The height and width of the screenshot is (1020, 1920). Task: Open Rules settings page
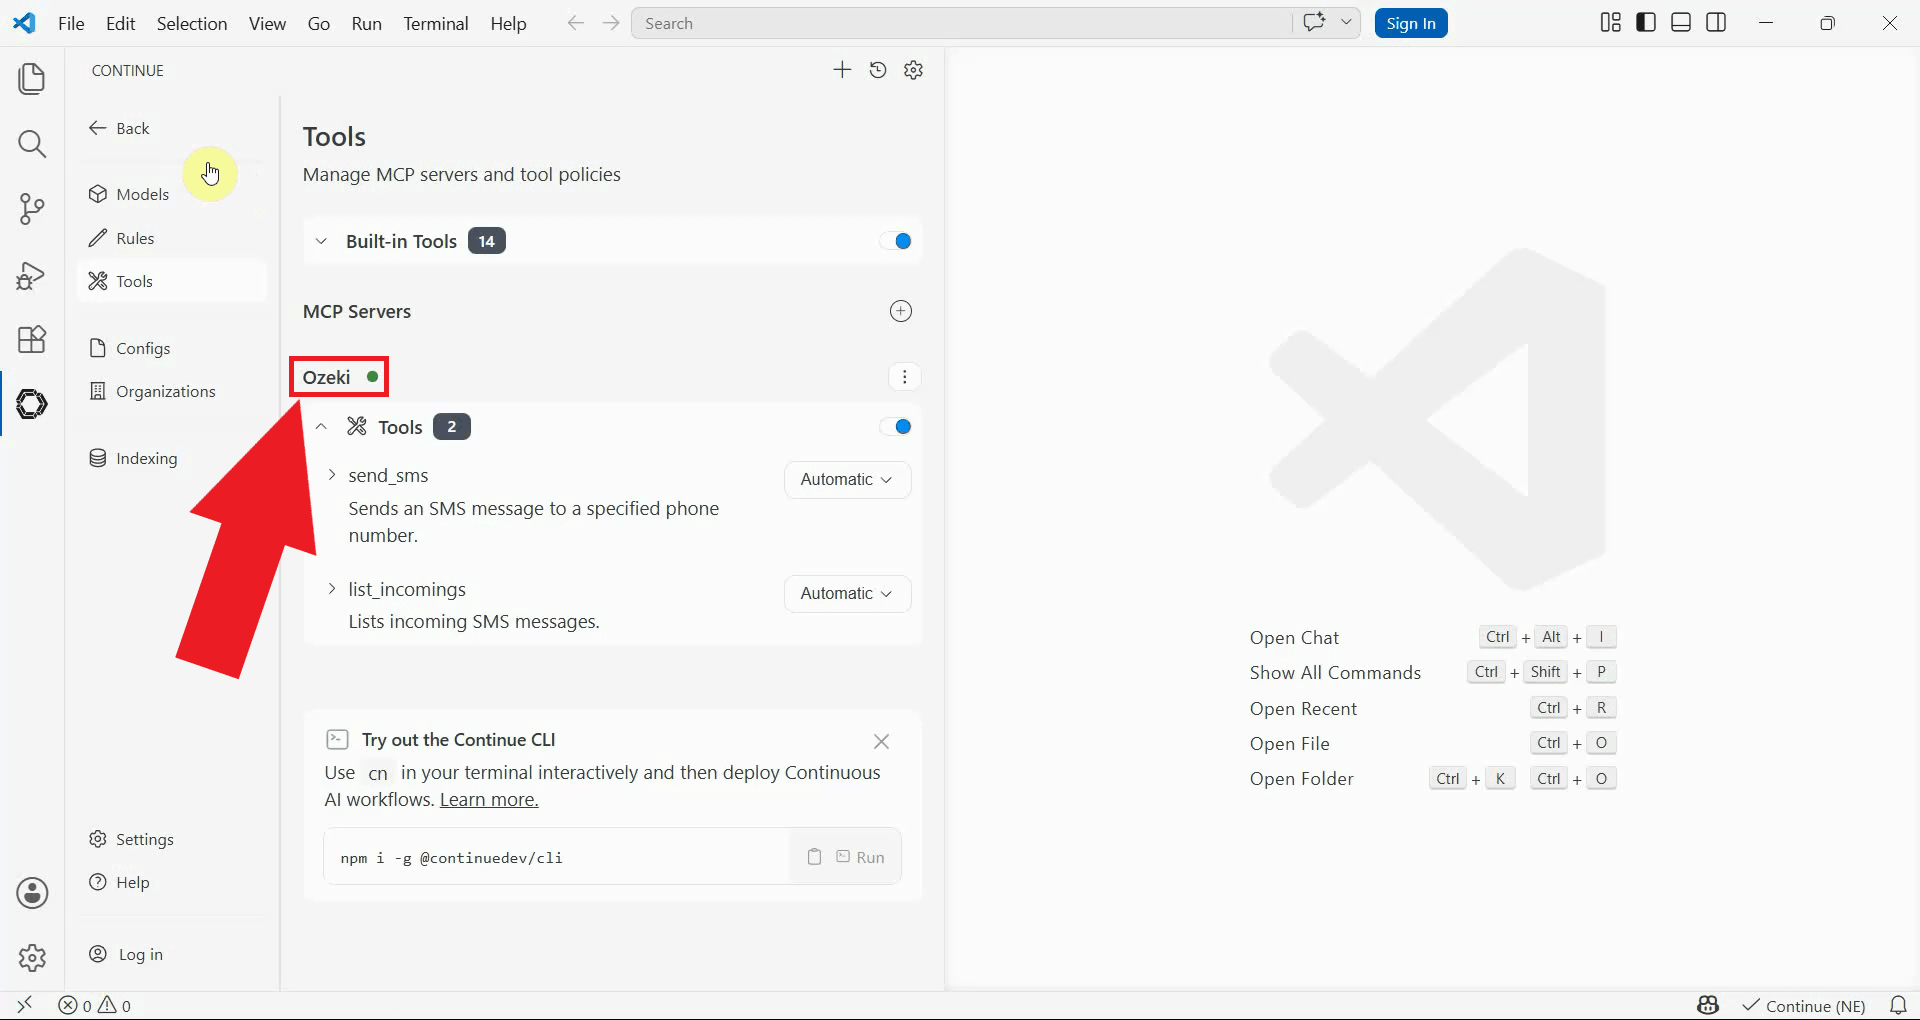122,238
